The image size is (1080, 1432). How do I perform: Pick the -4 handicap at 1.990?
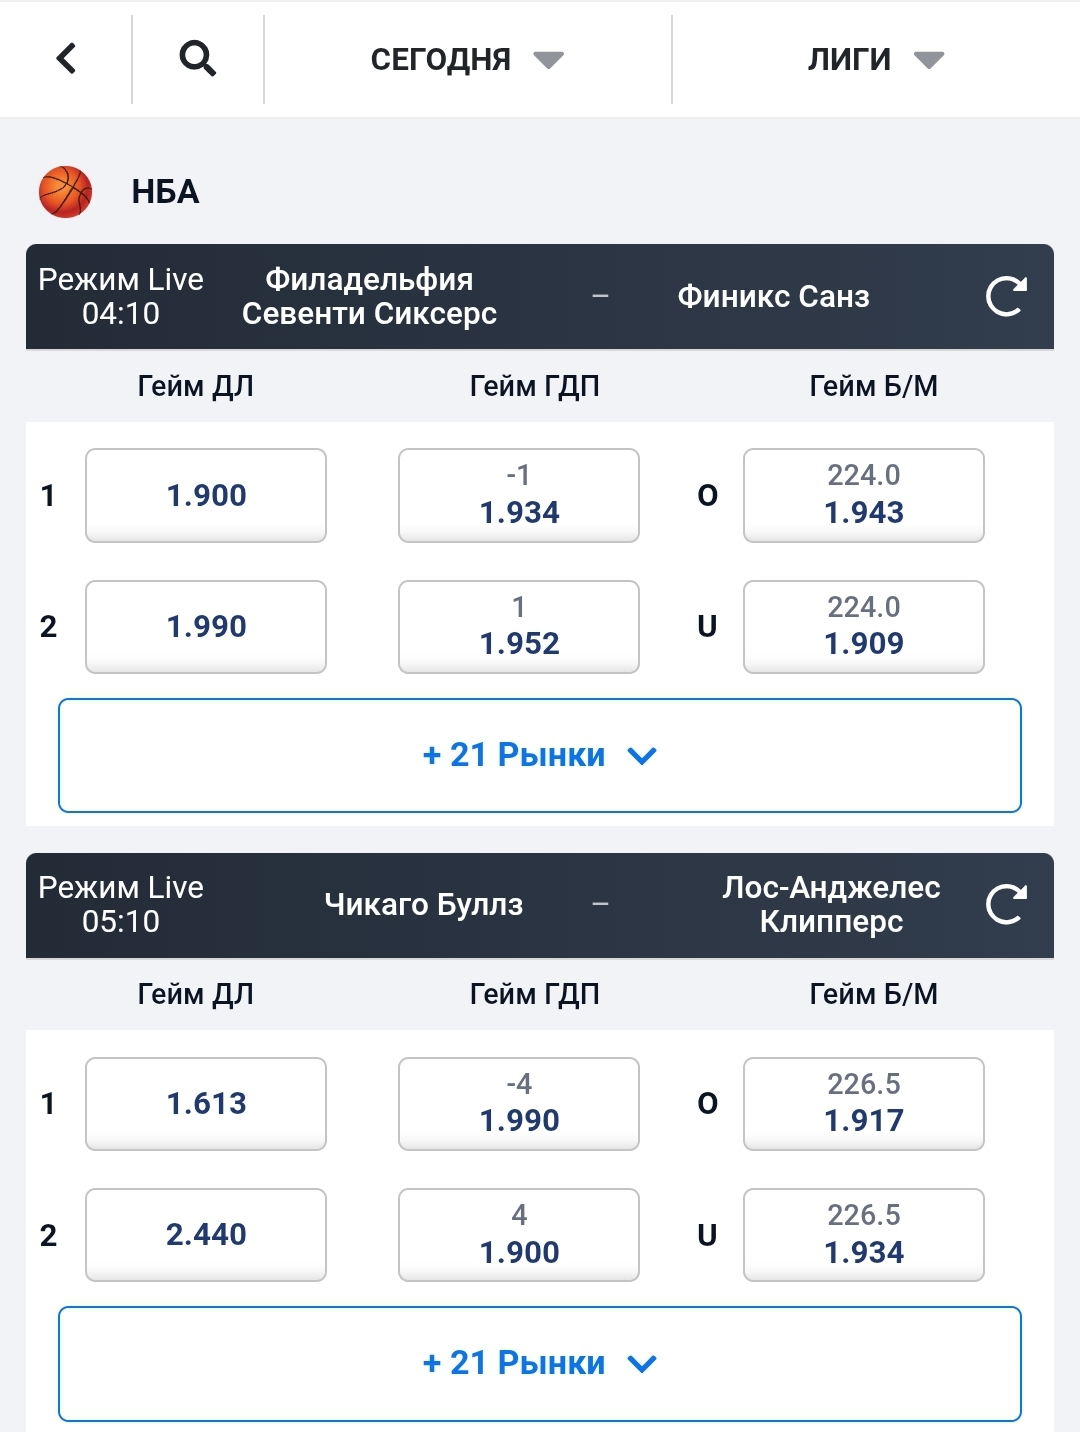(x=519, y=1103)
